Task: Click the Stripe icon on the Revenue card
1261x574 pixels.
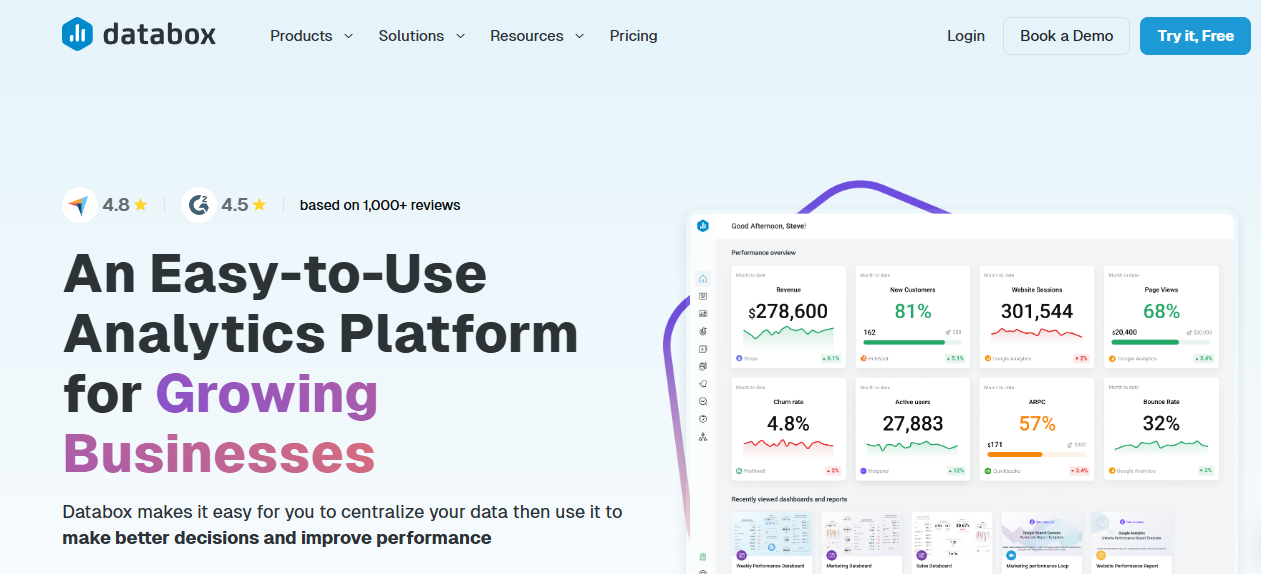Action: 739,358
